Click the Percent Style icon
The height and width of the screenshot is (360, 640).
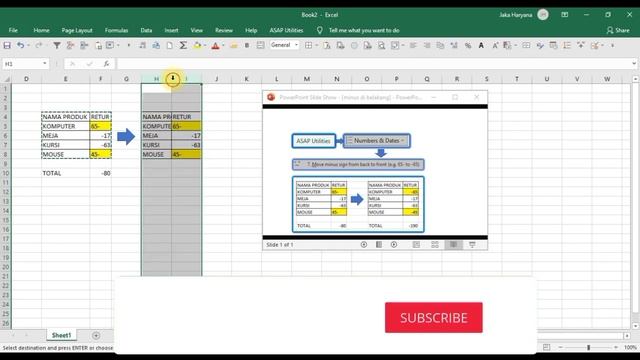tap(468, 45)
